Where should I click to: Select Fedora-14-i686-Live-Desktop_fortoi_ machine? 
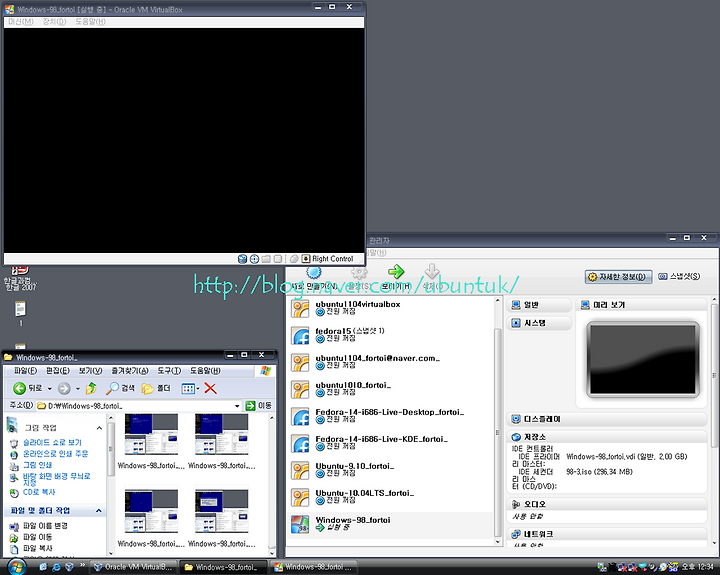tap(390, 416)
